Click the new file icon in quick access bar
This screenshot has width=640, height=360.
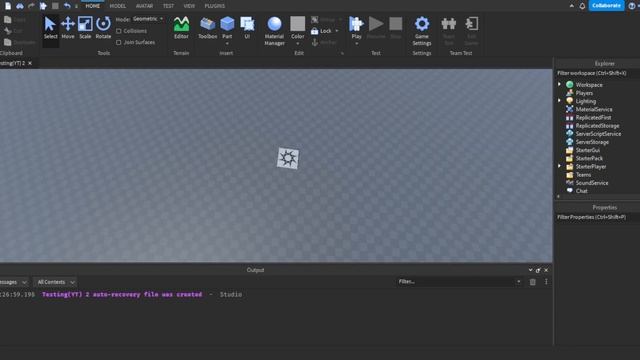pyautogui.click(x=8, y=6)
